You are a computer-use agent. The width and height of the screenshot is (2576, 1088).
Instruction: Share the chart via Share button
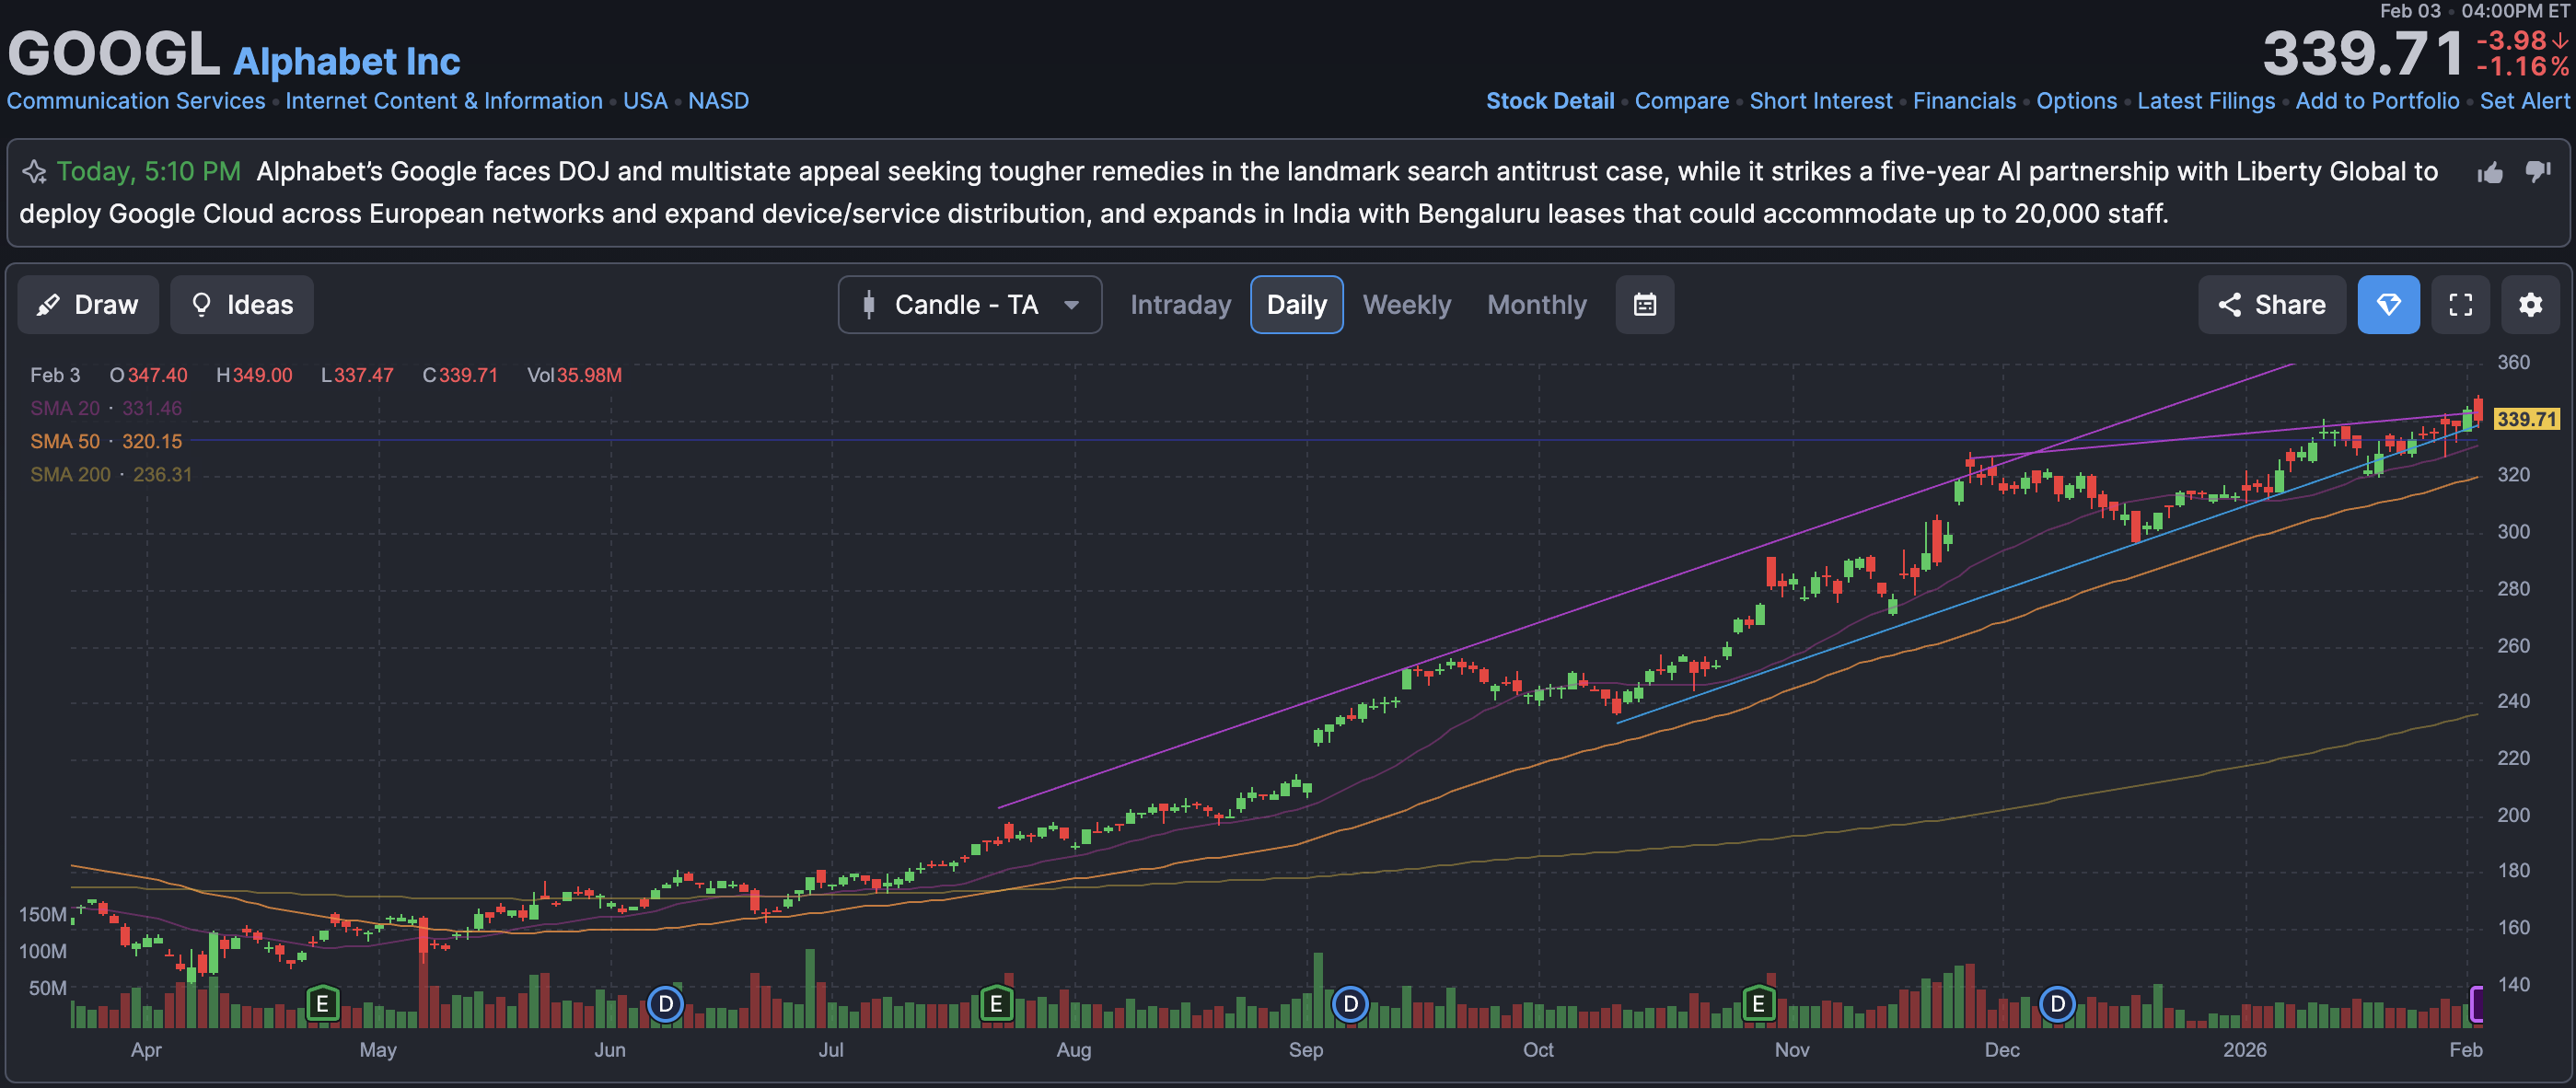pos(2271,305)
